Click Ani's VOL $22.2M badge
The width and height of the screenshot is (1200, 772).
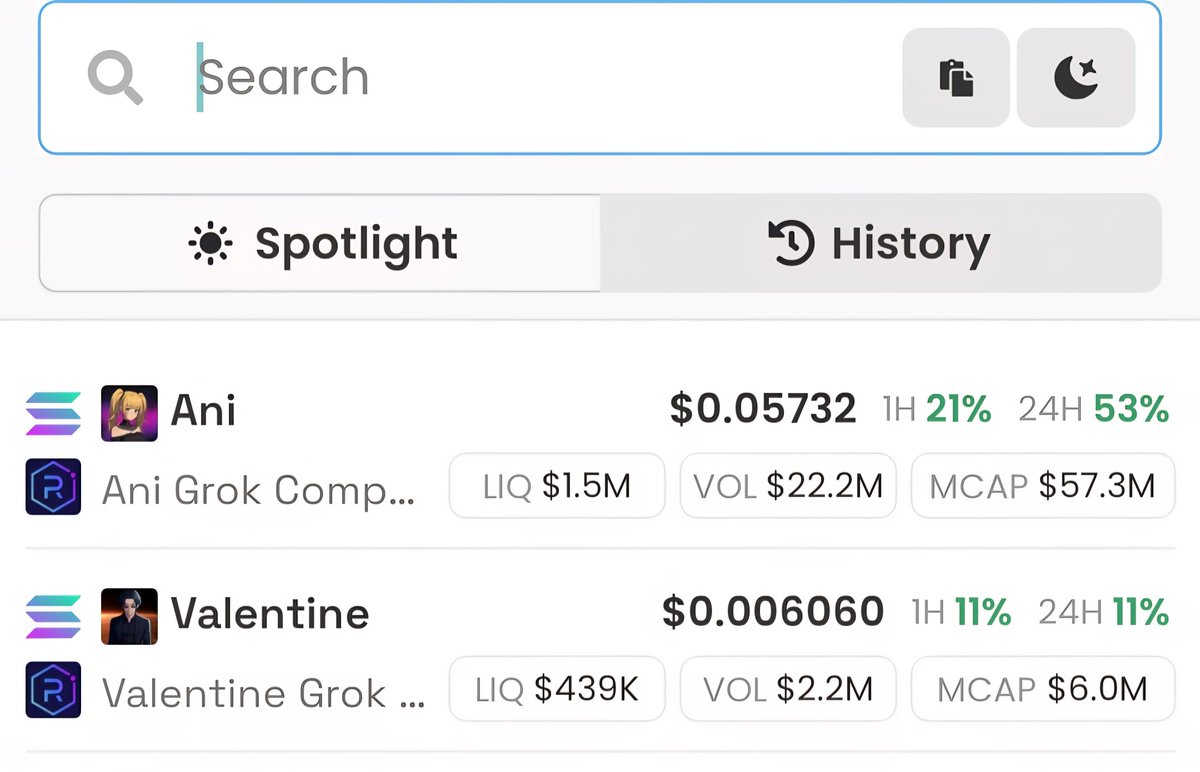click(788, 486)
